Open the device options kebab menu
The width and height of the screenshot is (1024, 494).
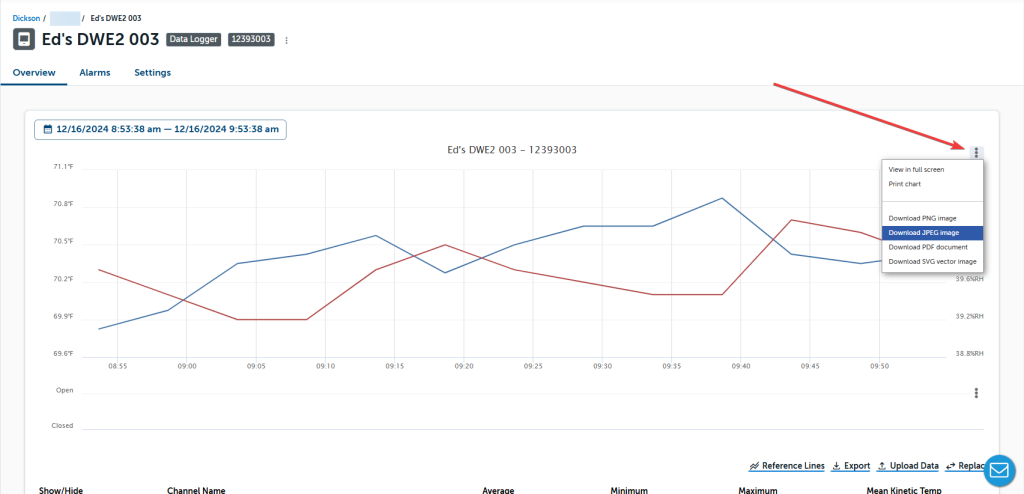[x=287, y=41]
